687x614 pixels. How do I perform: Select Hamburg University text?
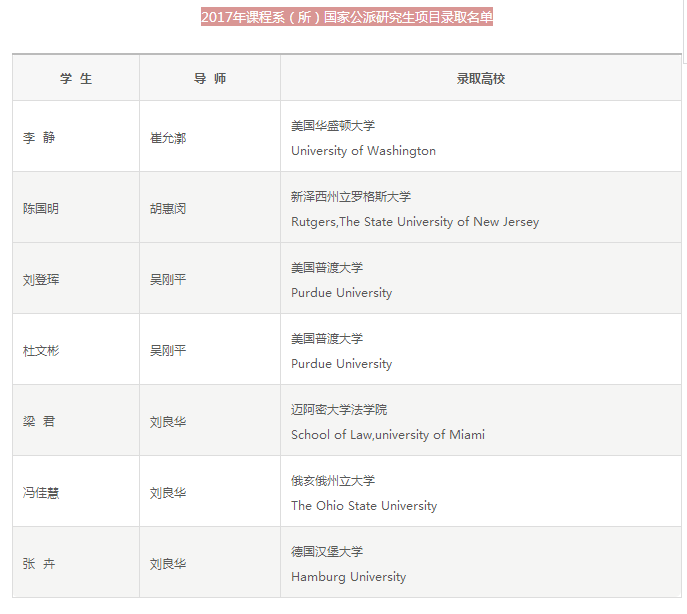[348, 577]
